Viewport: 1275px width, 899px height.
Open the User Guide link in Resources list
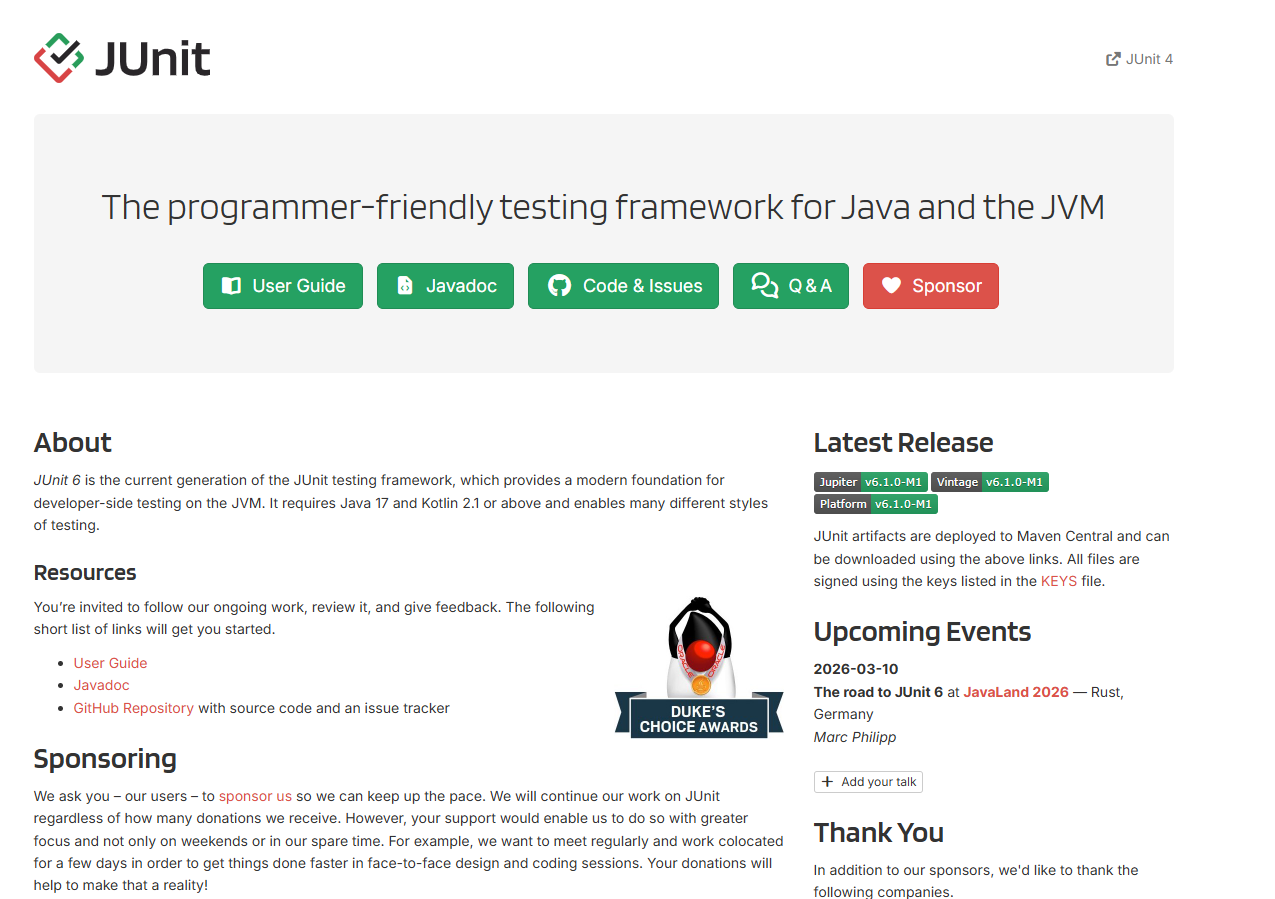(x=110, y=663)
